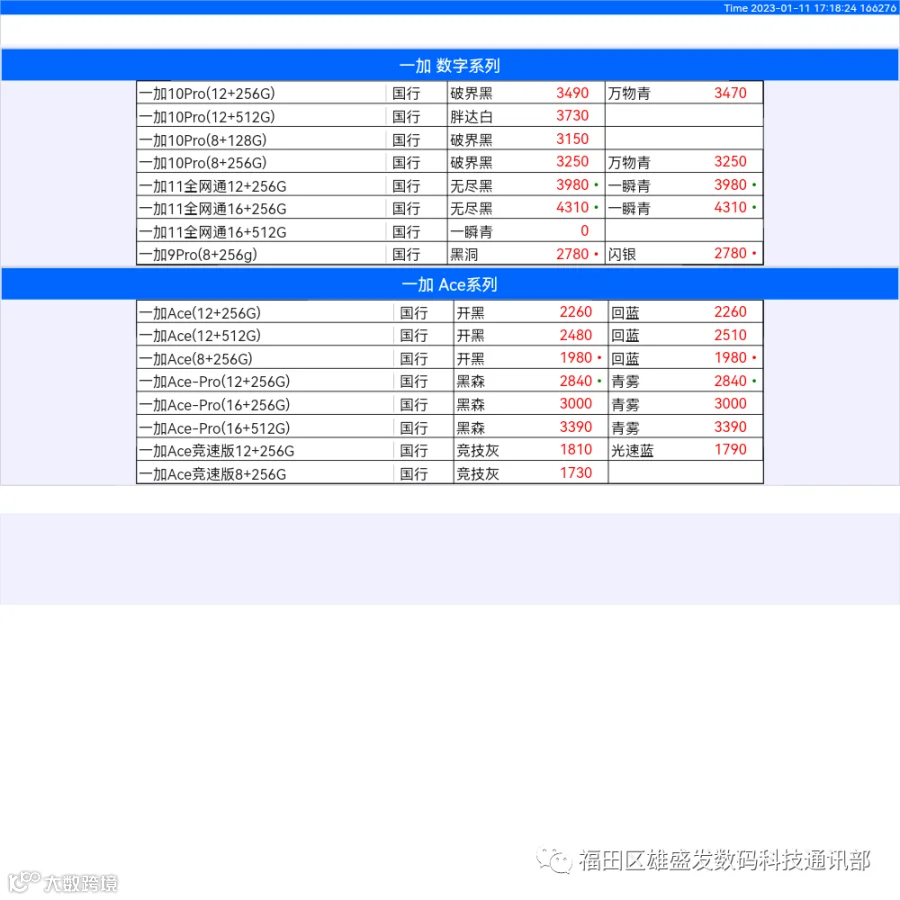Screen dimensions: 900x900
Task: Click model name '一加Ace(12+512G)'
Action: click(x=200, y=335)
